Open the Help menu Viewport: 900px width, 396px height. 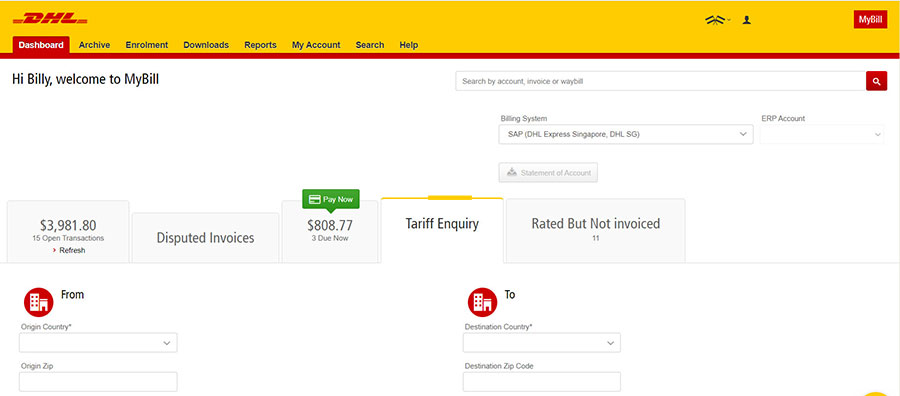coord(409,45)
